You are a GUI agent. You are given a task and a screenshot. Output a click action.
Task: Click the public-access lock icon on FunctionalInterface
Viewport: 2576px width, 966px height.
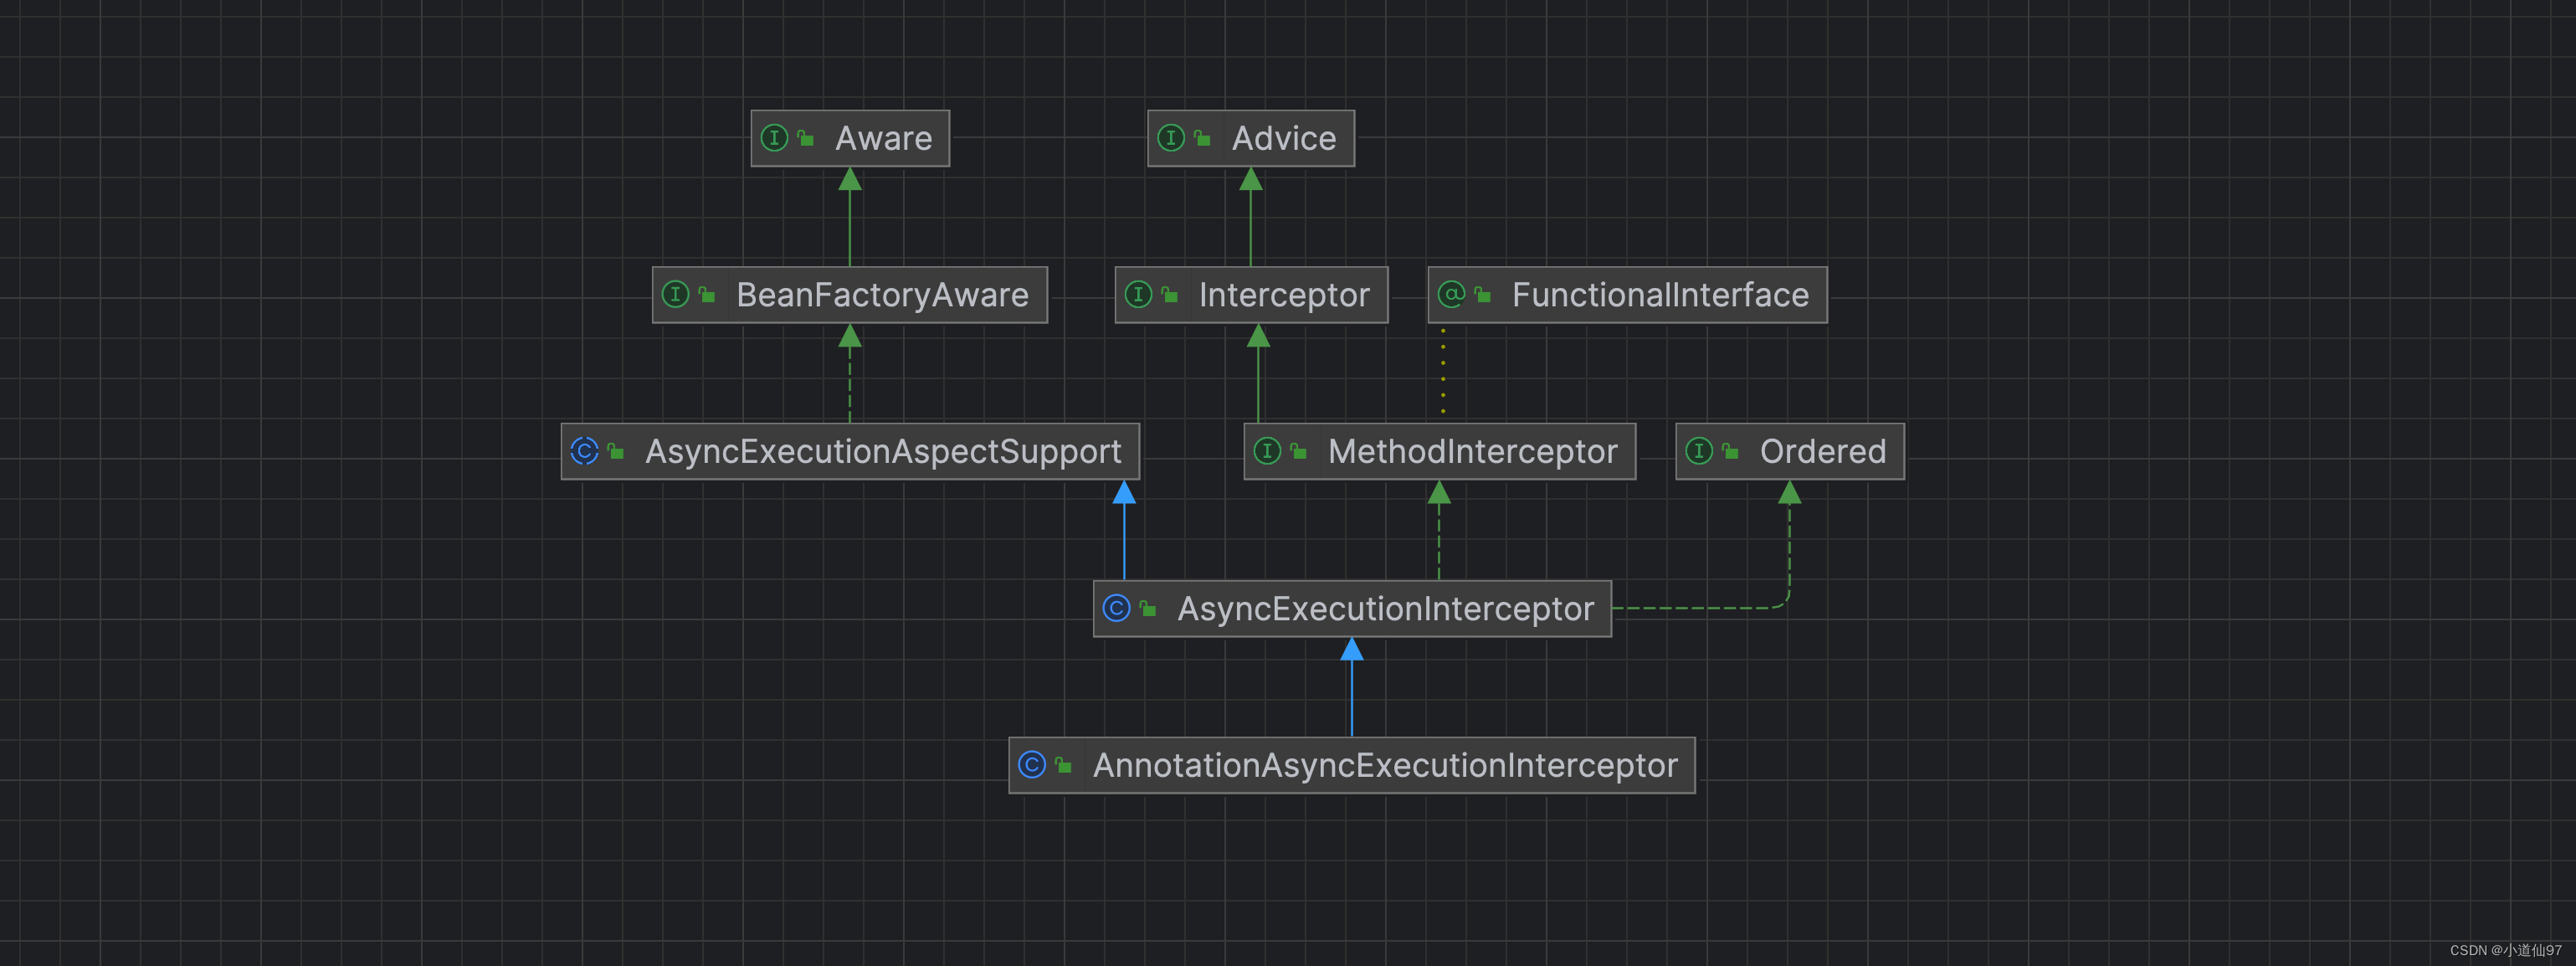tap(1483, 295)
